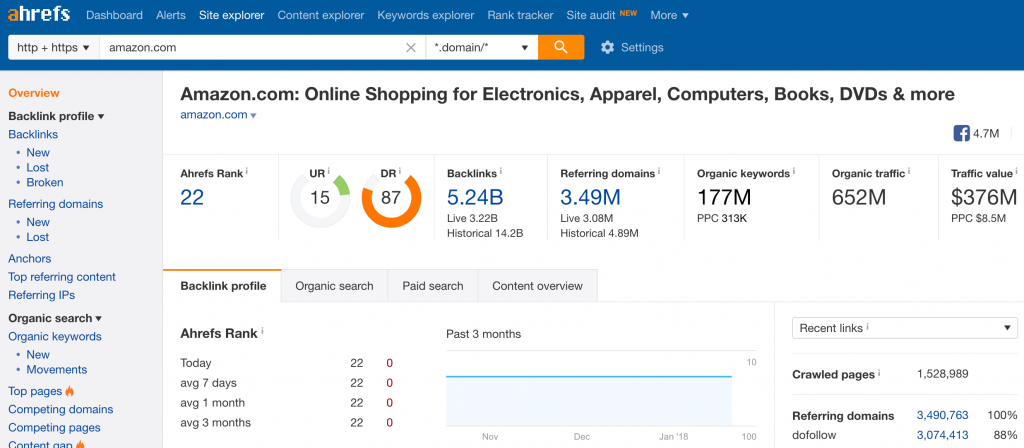Image resolution: width=1024 pixels, height=448 pixels.
Task: Open Competing domains report
Action: pos(61,409)
